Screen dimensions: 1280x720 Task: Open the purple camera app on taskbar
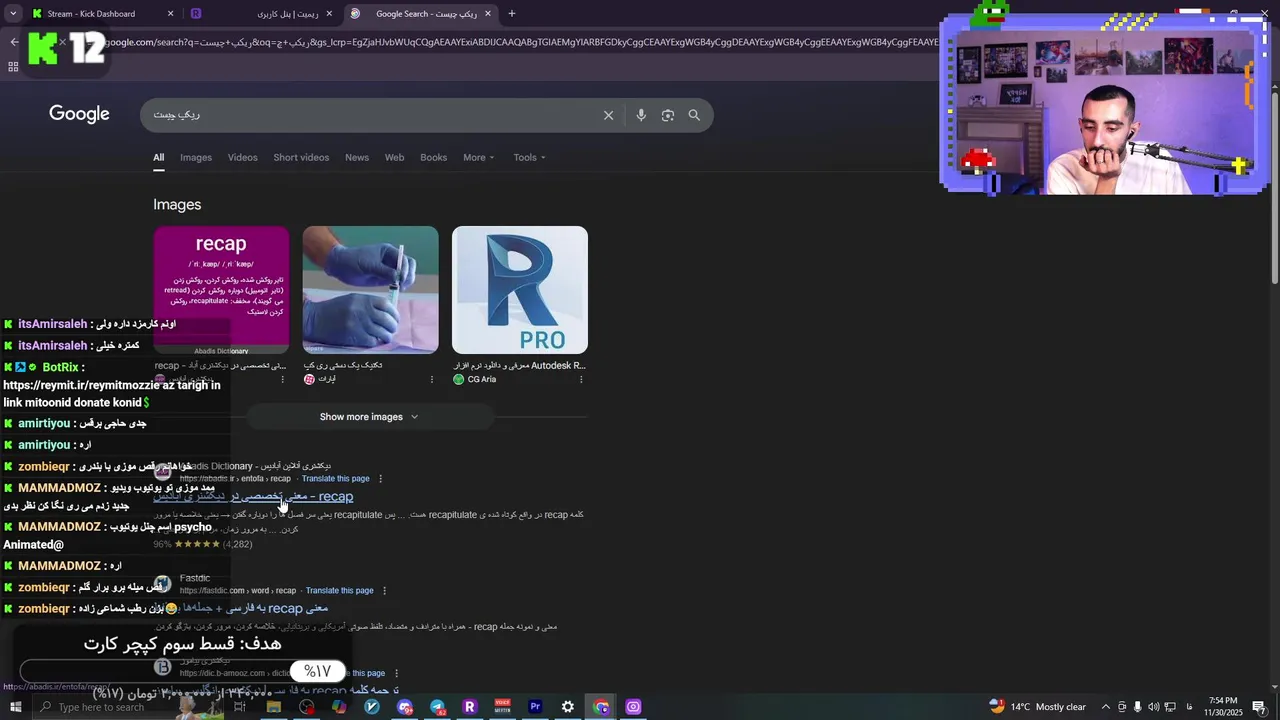click(633, 707)
